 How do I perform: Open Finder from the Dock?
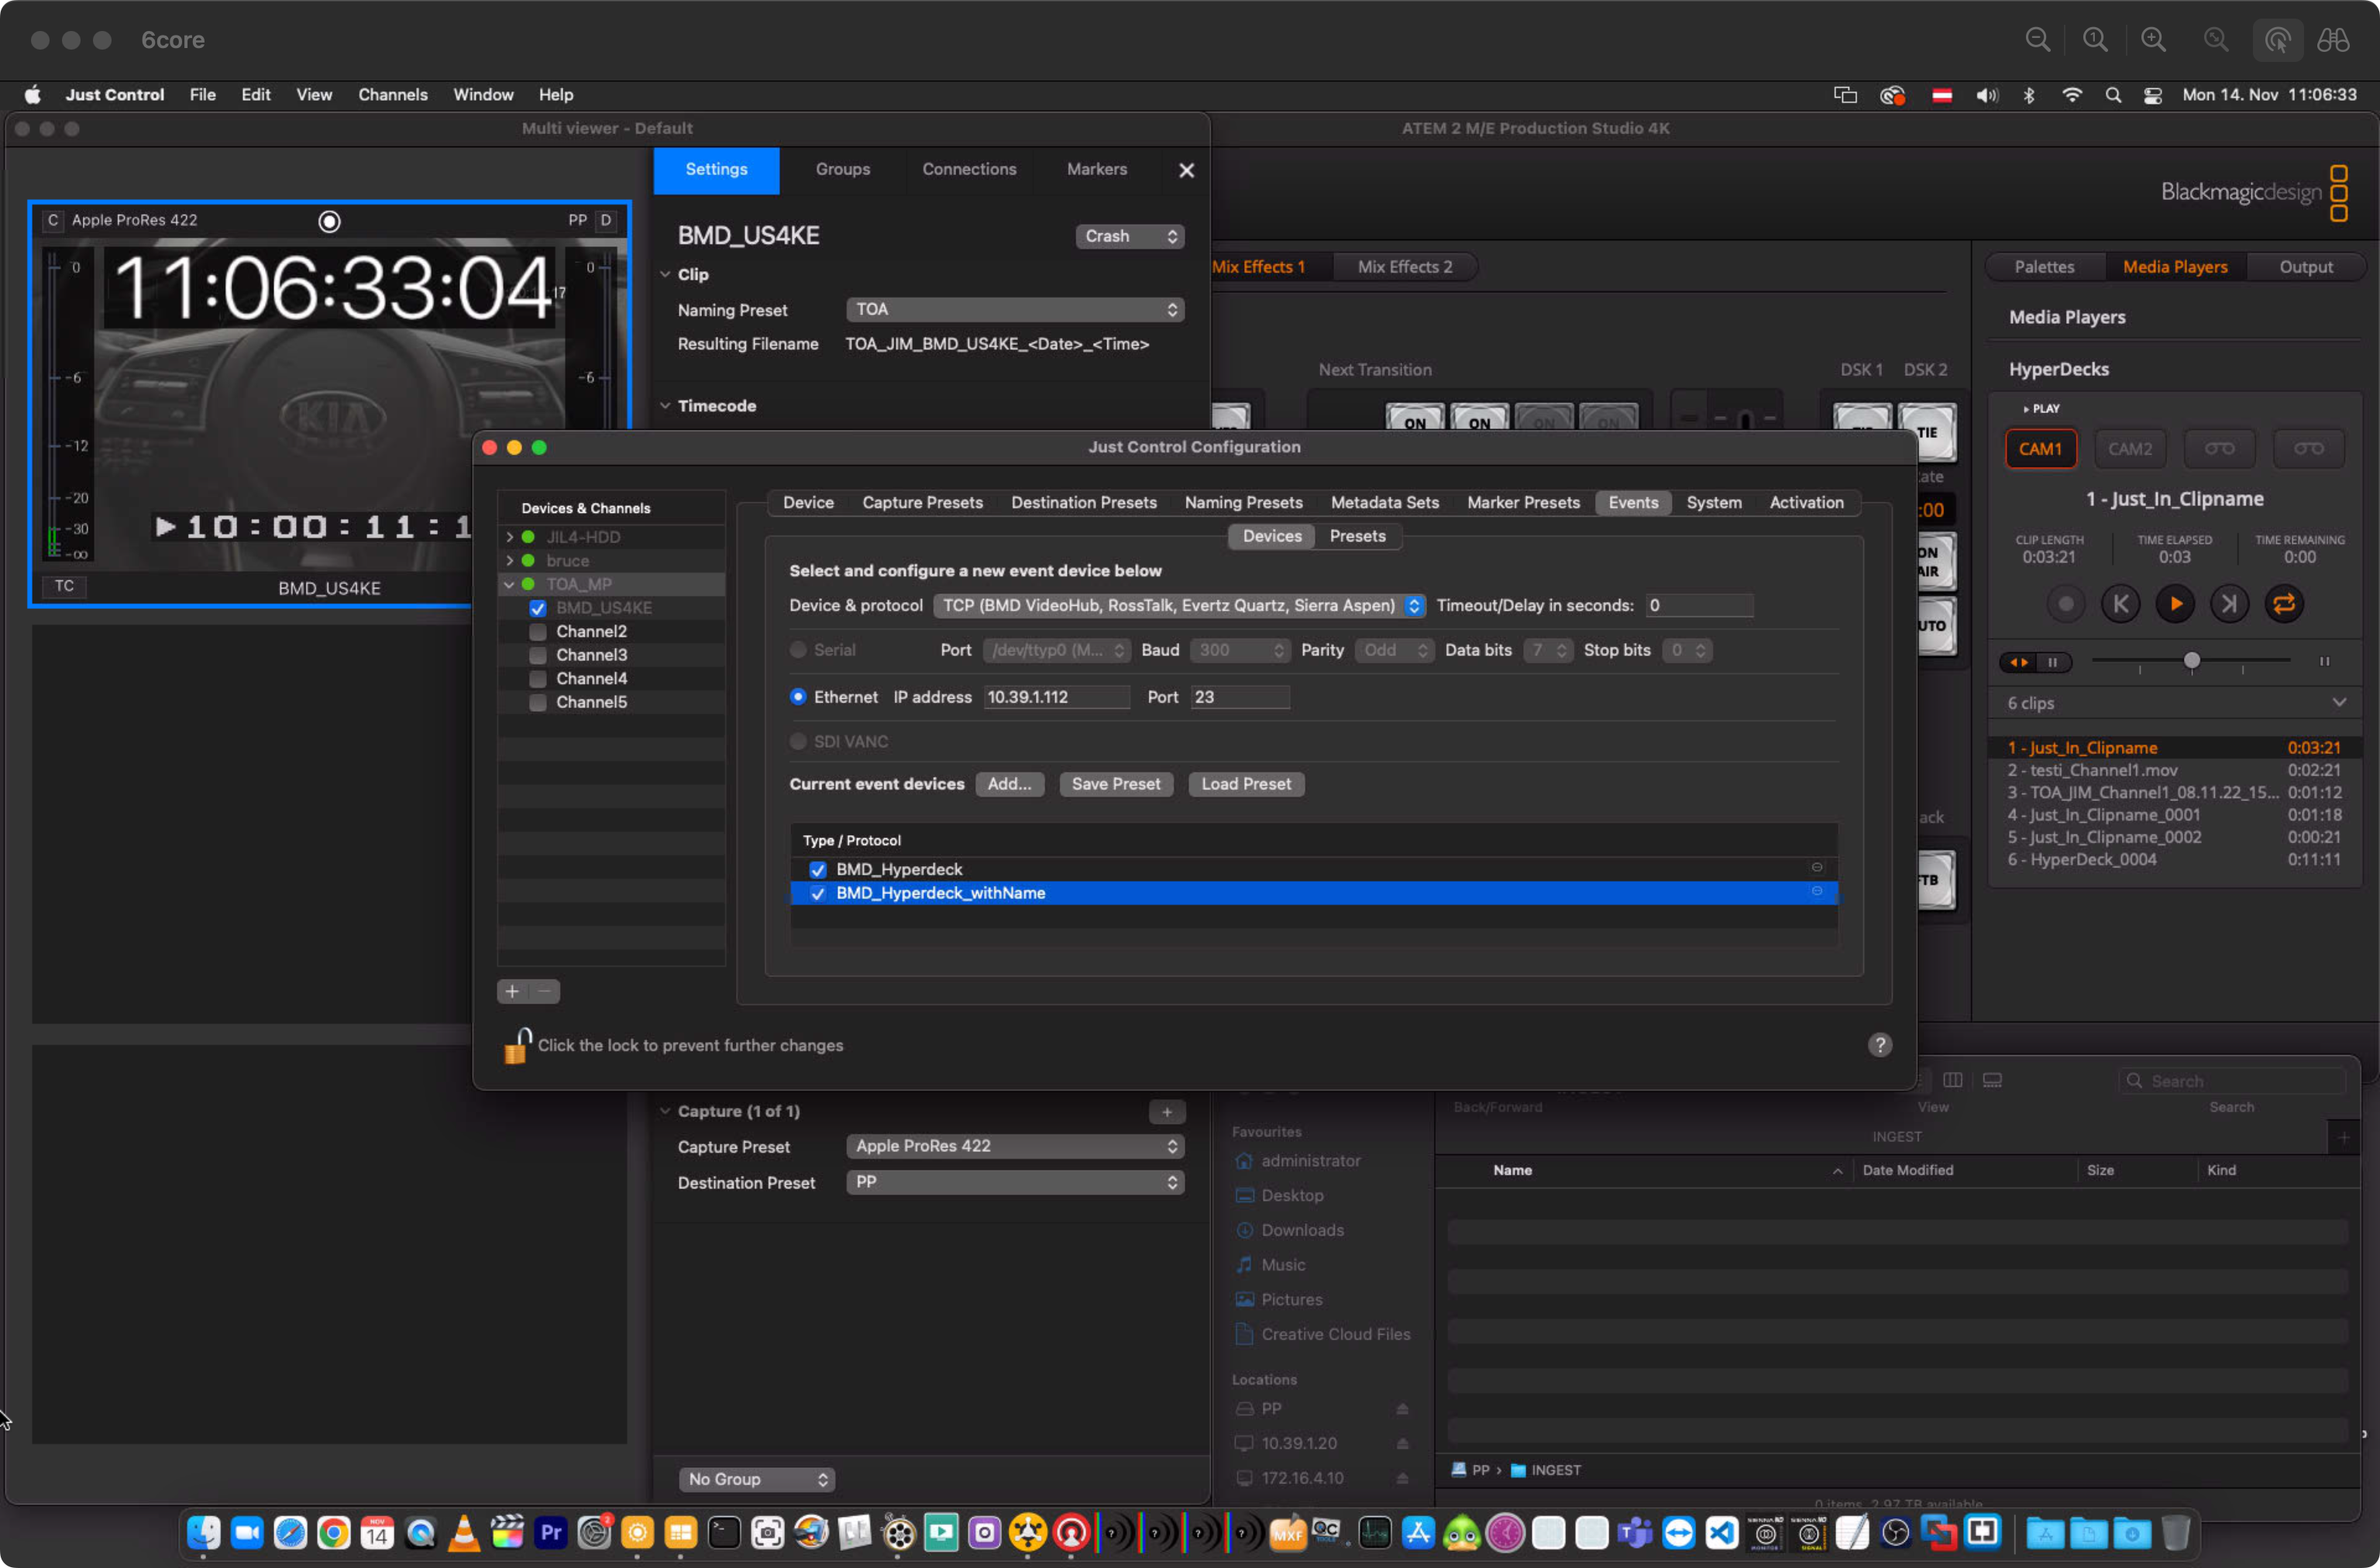coord(204,1533)
